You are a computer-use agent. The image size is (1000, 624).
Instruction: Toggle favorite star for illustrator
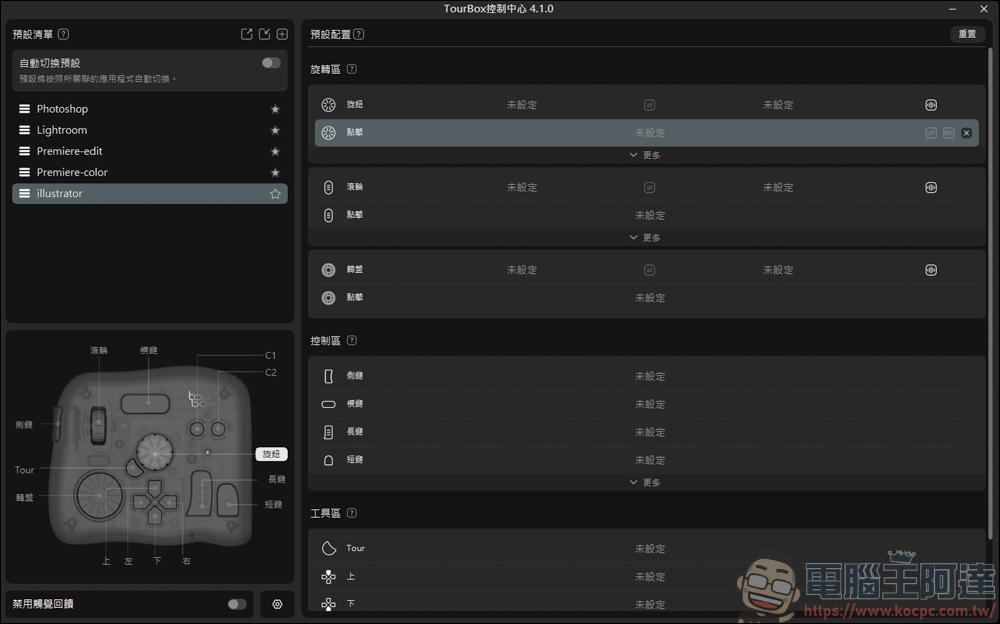(276, 193)
